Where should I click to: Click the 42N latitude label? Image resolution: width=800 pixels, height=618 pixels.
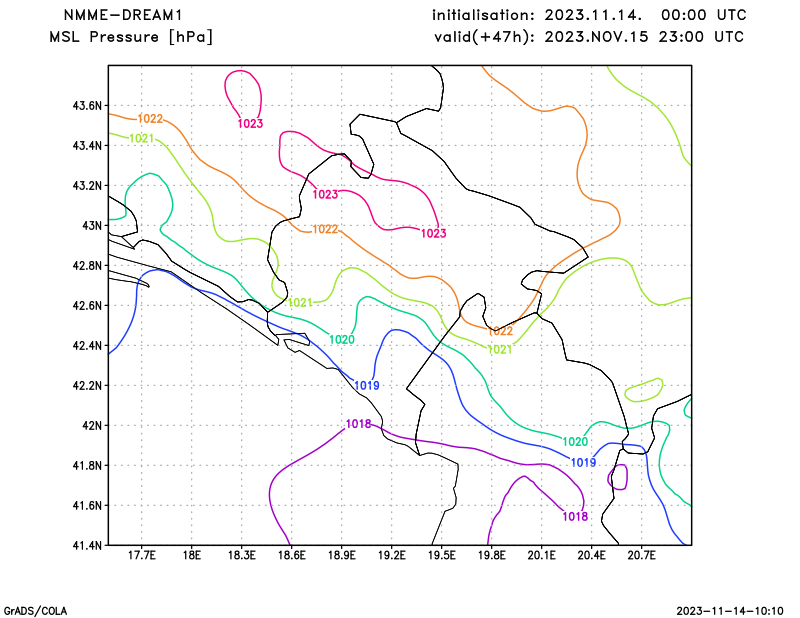pos(92,425)
